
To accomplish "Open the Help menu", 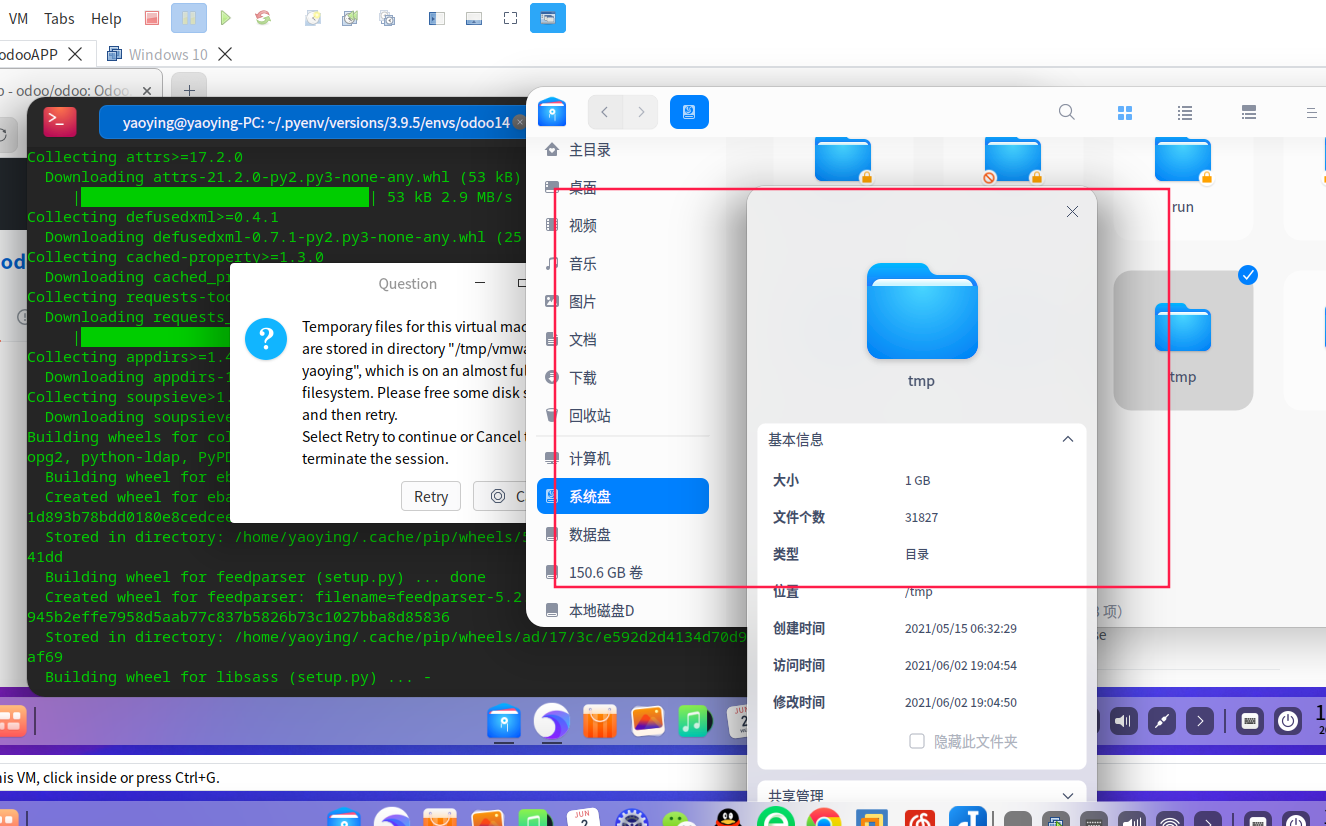I will tap(106, 18).
